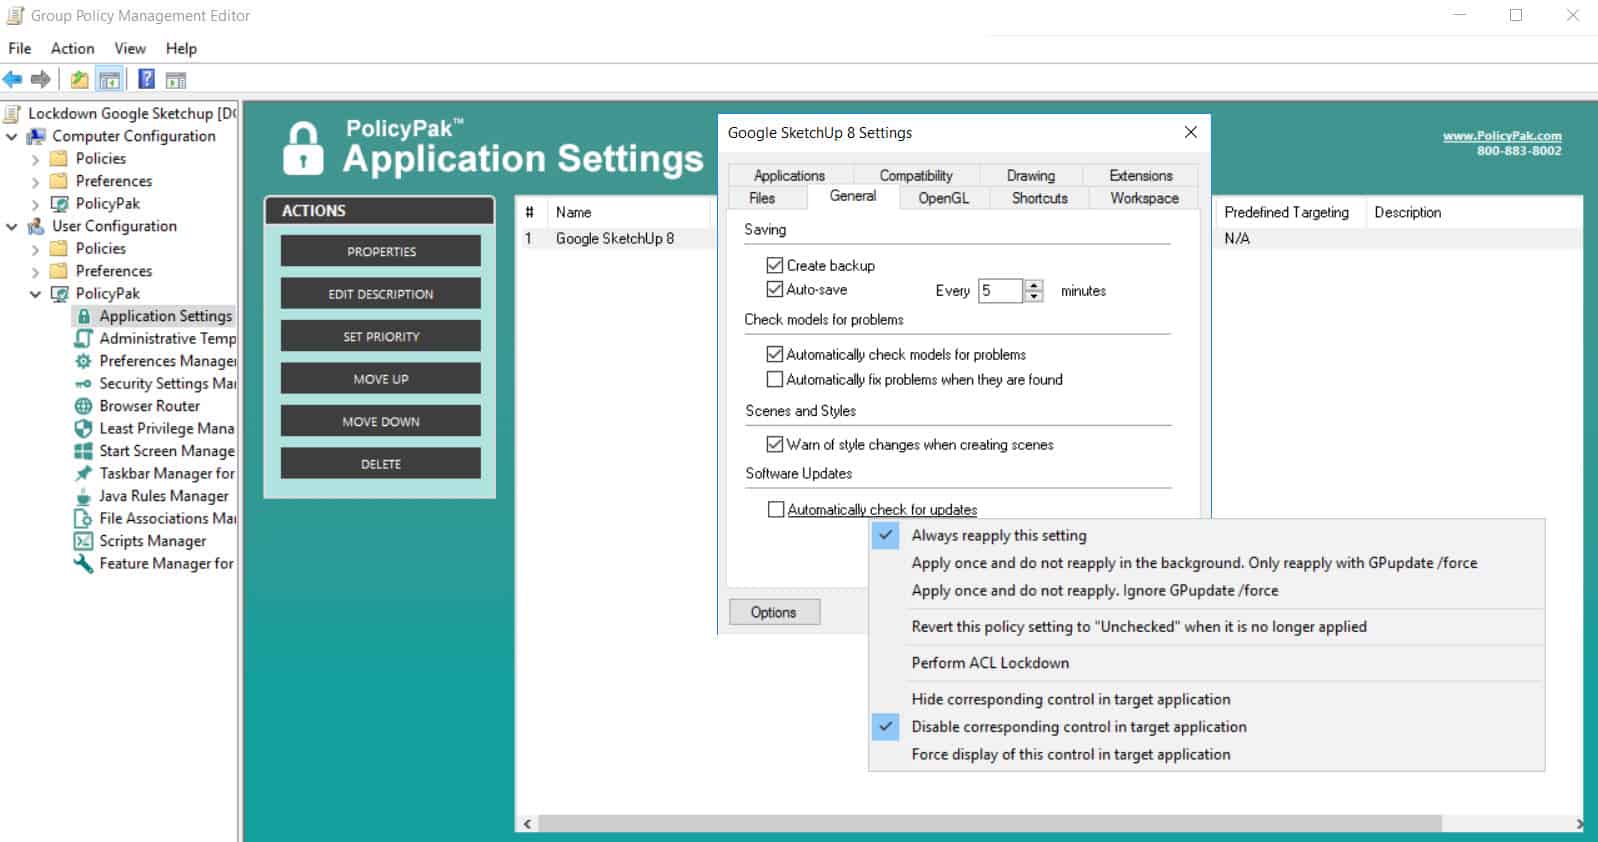This screenshot has height=842, width=1598.
Task: Click the SET PRIORITY button
Action: pyautogui.click(x=380, y=336)
